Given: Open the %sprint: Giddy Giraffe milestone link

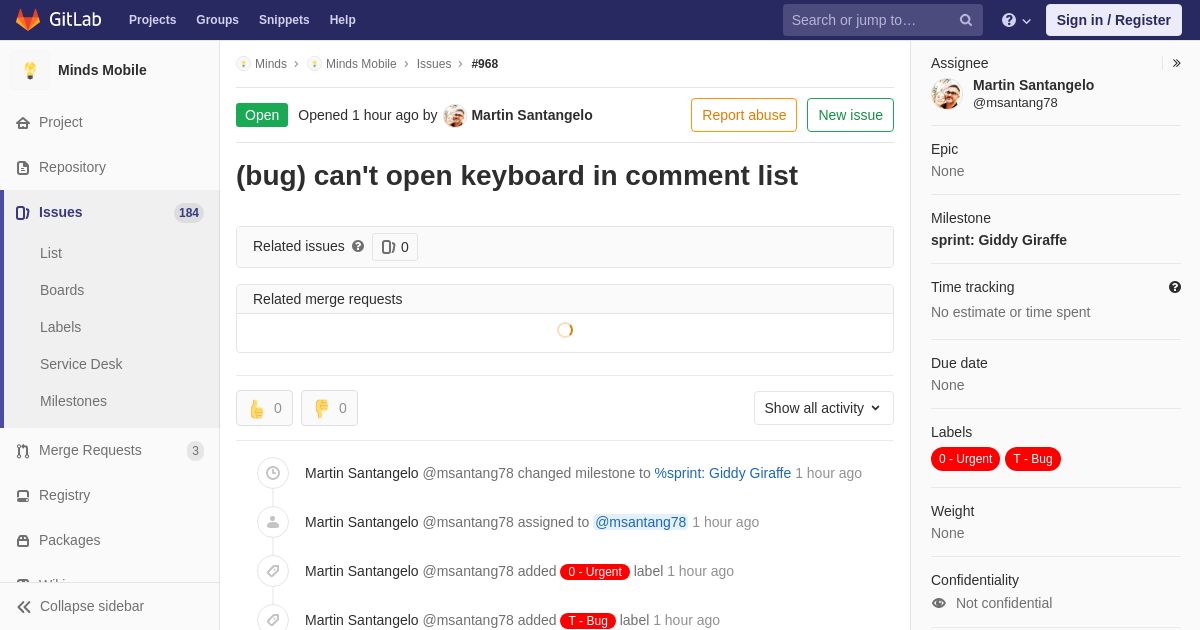Looking at the screenshot, I should pos(723,473).
